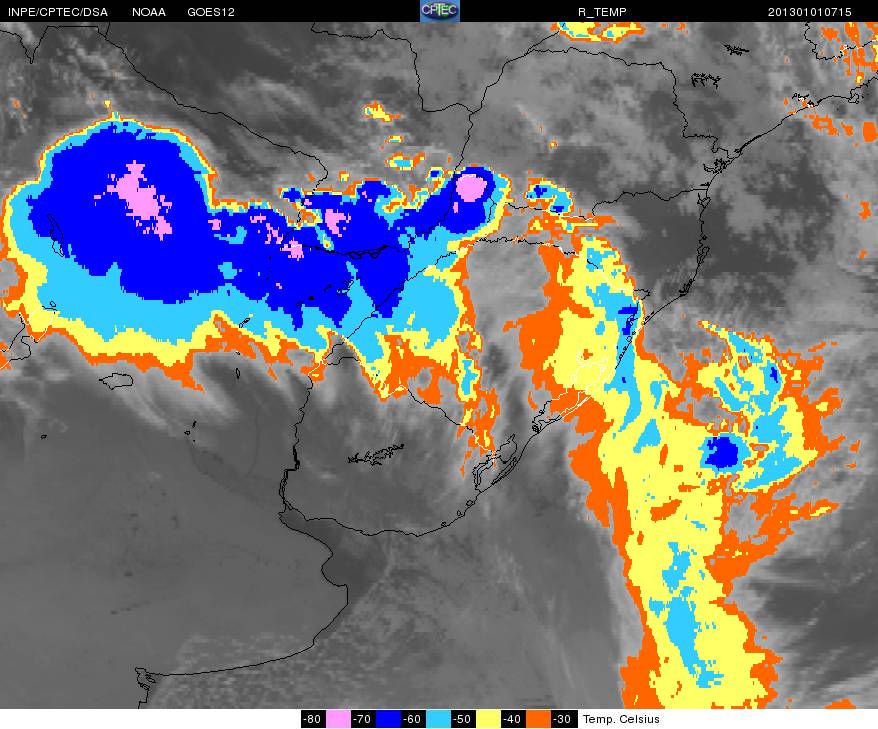Click the CPTEC logo in the header

[x=440, y=11]
